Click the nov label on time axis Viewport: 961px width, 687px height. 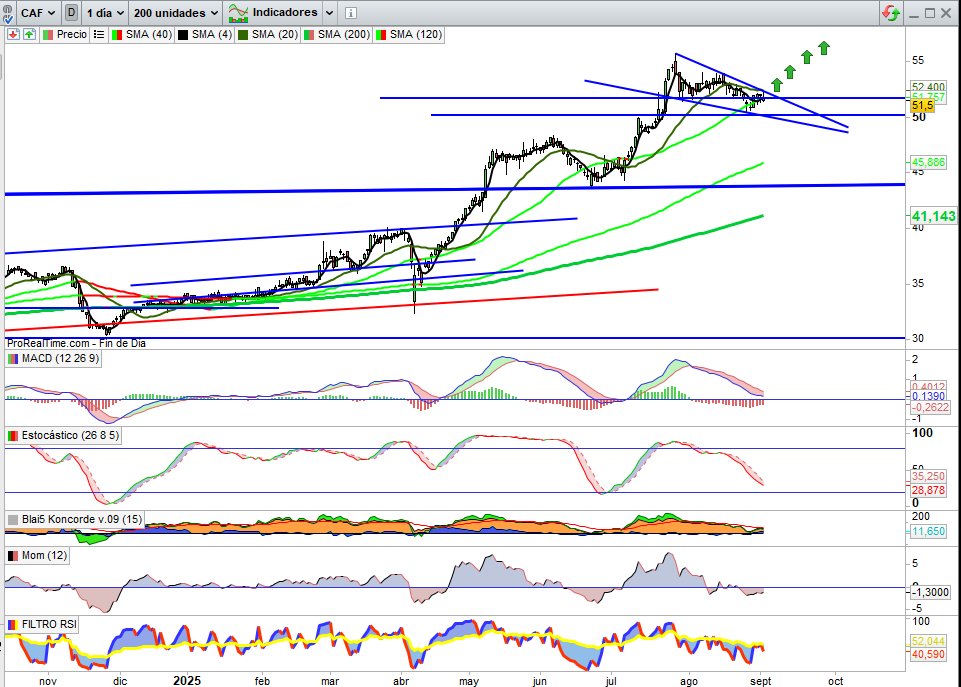pos(48,681)
